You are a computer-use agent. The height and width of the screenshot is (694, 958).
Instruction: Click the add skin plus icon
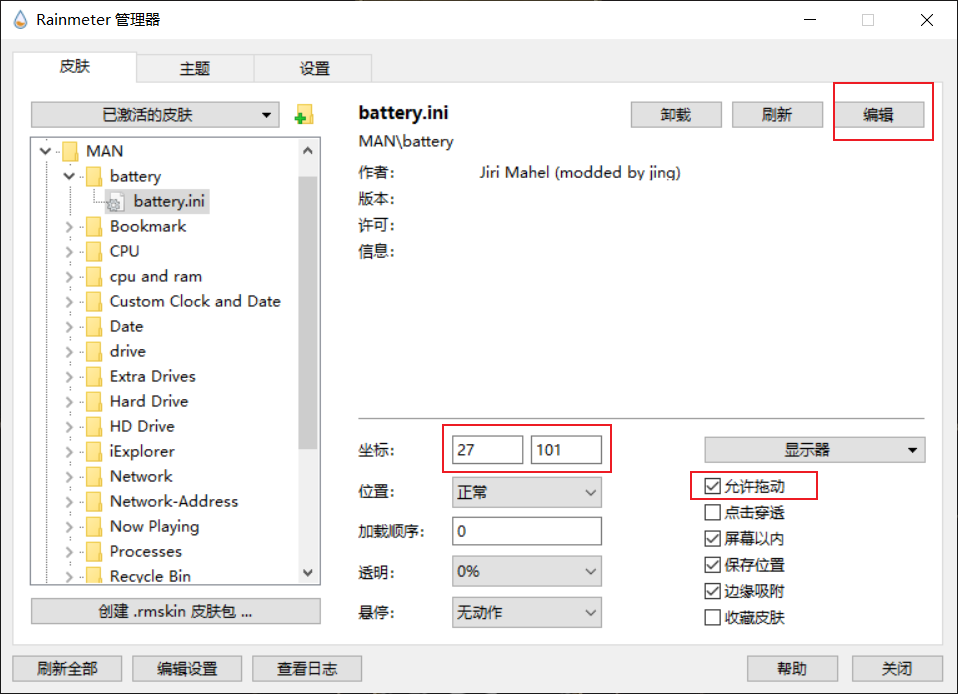304,114
